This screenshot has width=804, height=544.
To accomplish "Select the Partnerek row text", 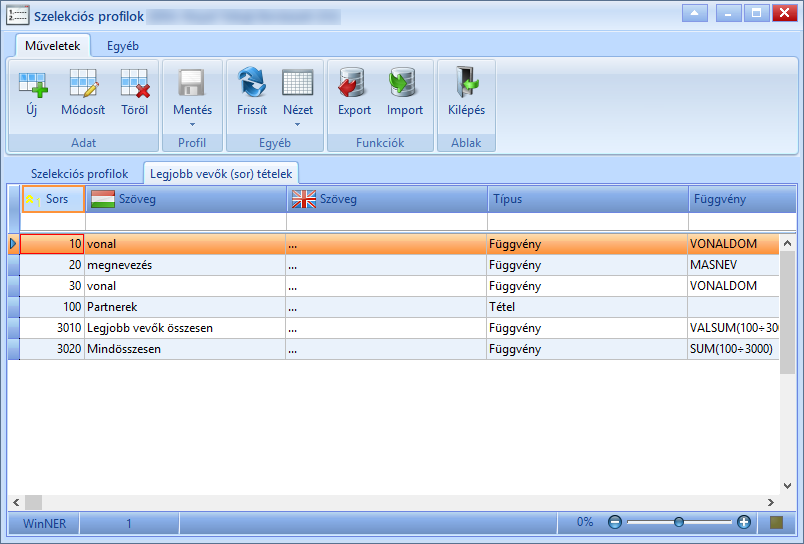I will [112, 307].
